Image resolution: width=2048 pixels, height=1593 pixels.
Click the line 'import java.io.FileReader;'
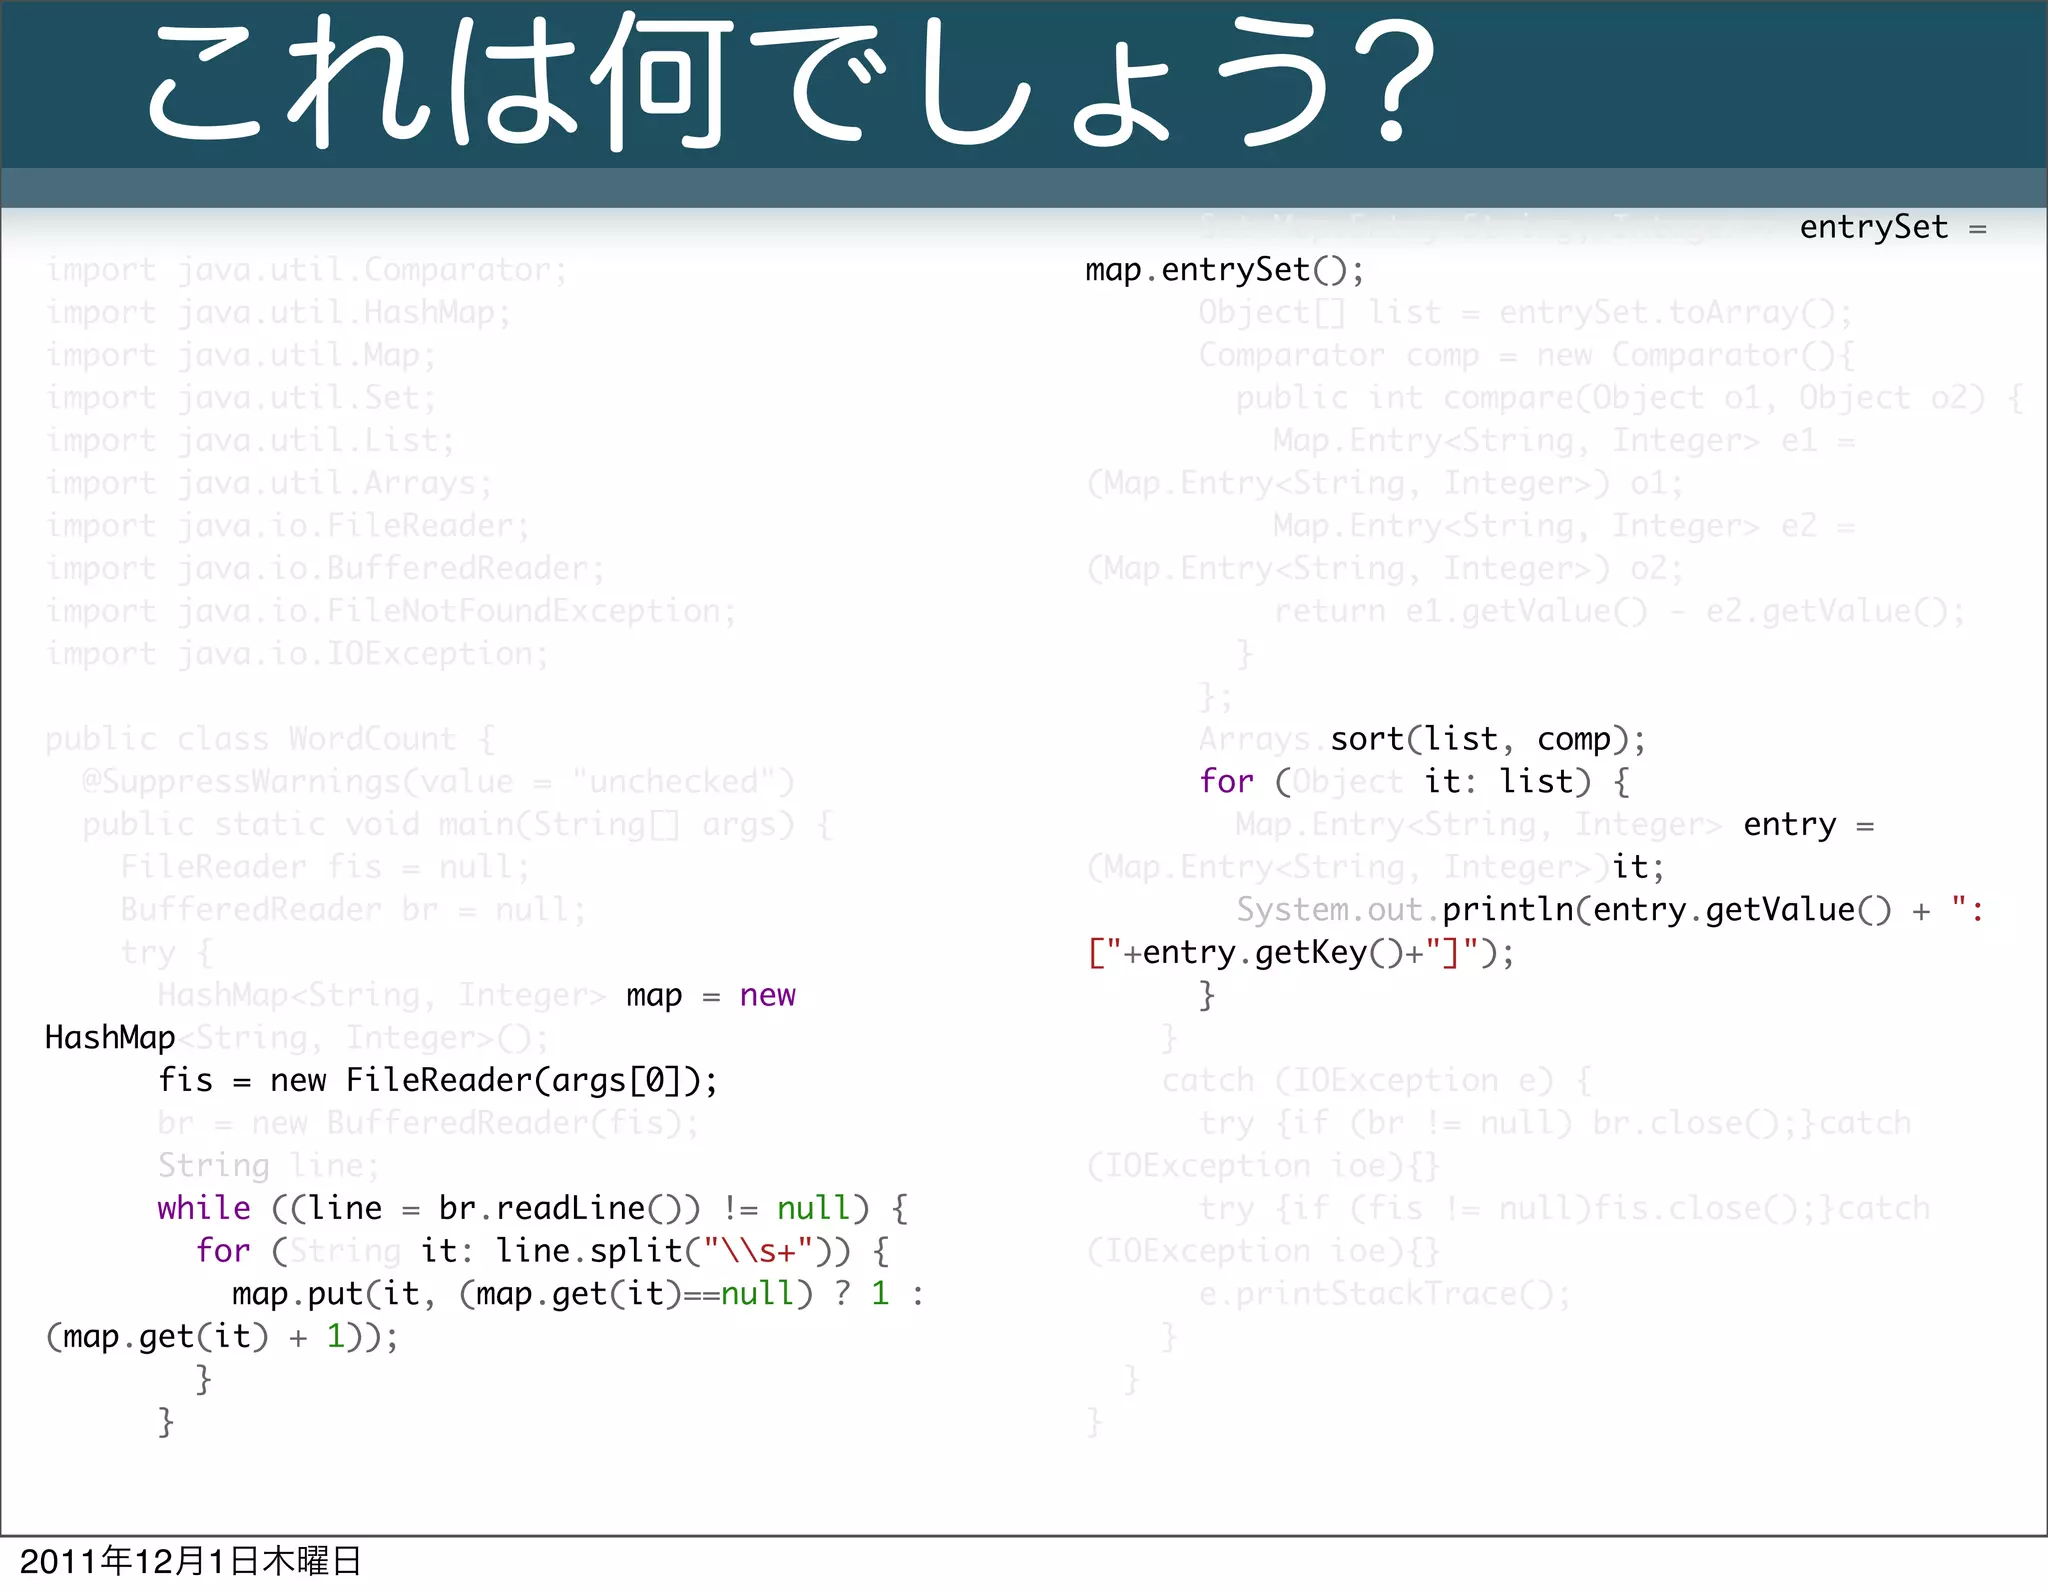click(287, 526)
